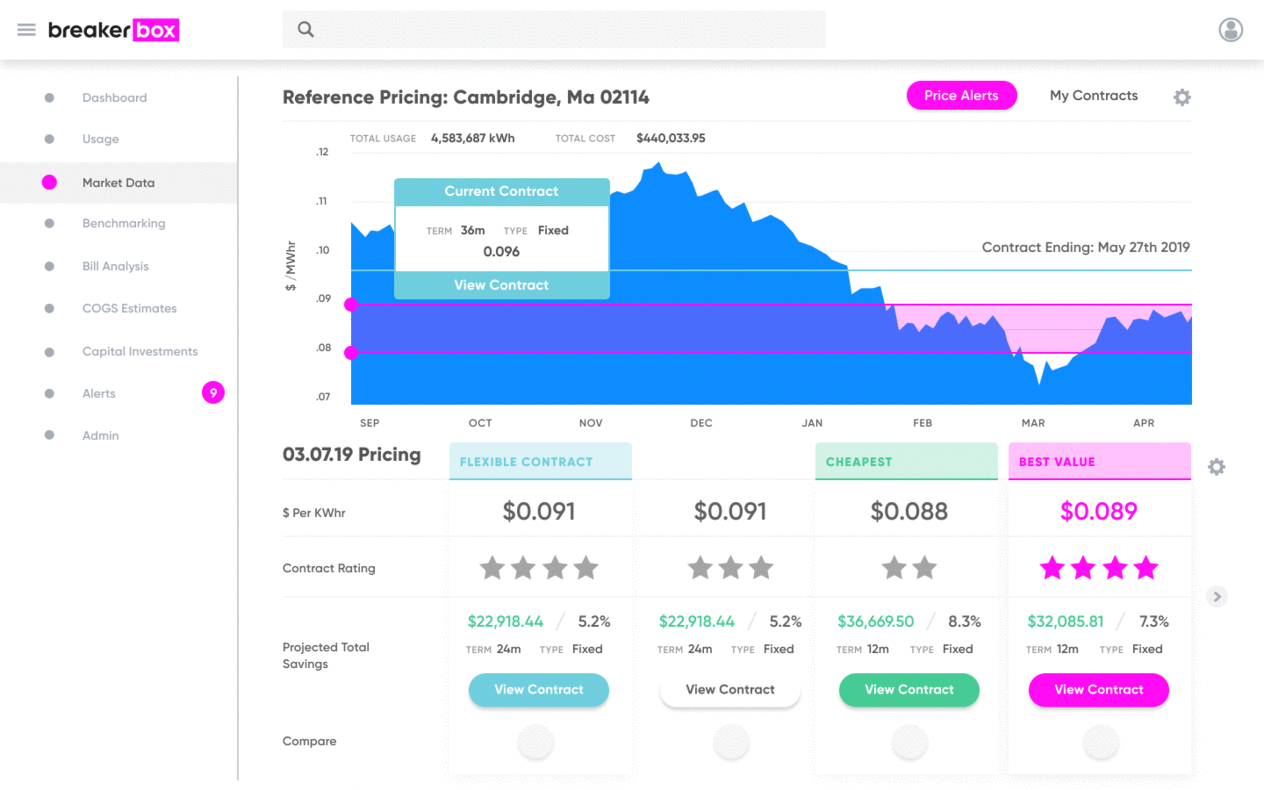Image resolution: width=1264 pixels, height=790 pixels.
Task: Click View Contract for Best Value
Action: 1098,690
